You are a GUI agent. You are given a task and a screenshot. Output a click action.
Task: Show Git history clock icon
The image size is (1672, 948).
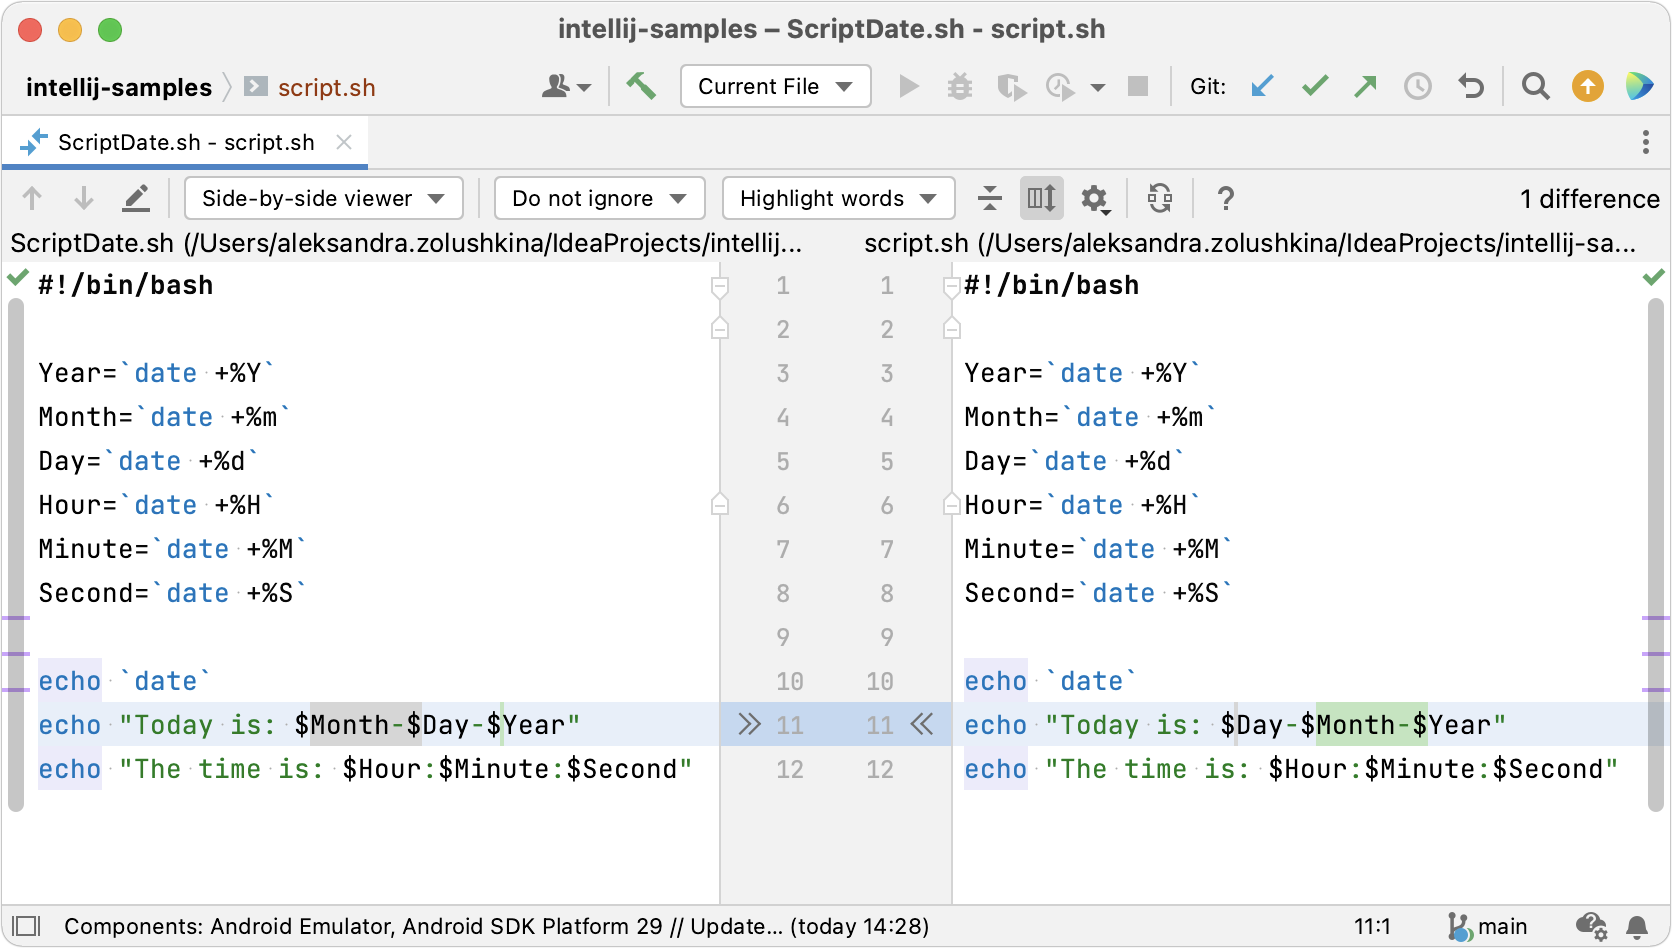(1418, 87)
